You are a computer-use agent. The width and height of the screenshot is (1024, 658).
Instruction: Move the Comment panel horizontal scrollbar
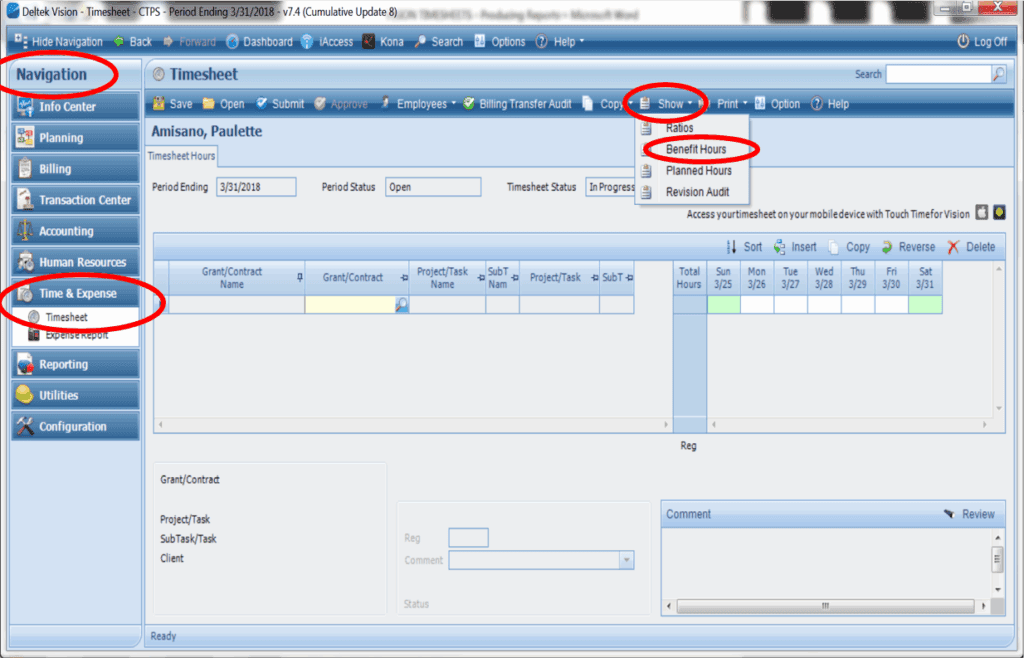[825, 606]
